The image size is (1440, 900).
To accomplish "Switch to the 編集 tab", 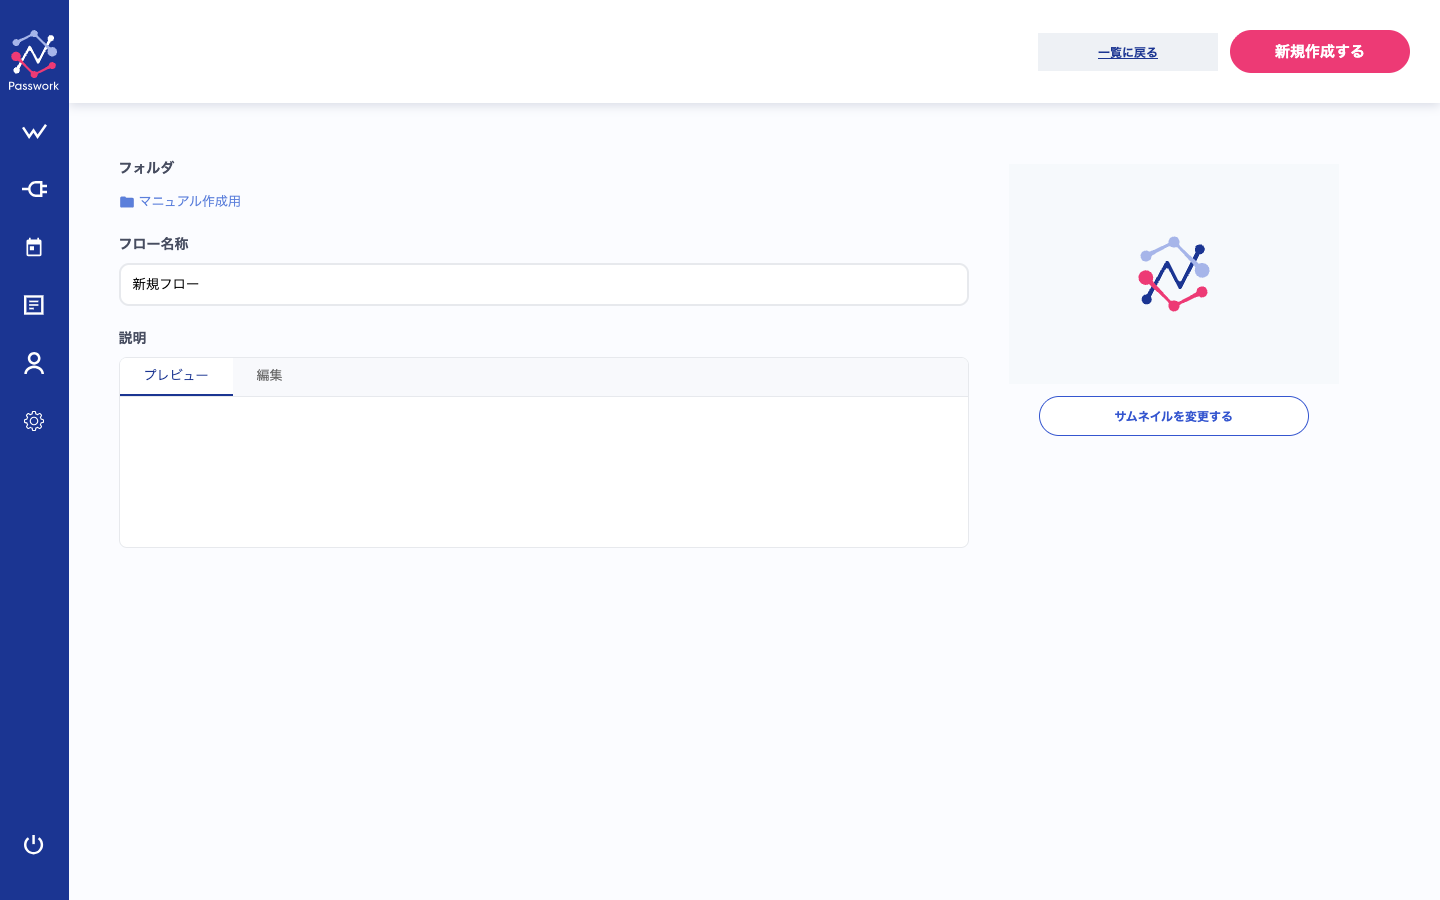I will [x=269, y=376].
